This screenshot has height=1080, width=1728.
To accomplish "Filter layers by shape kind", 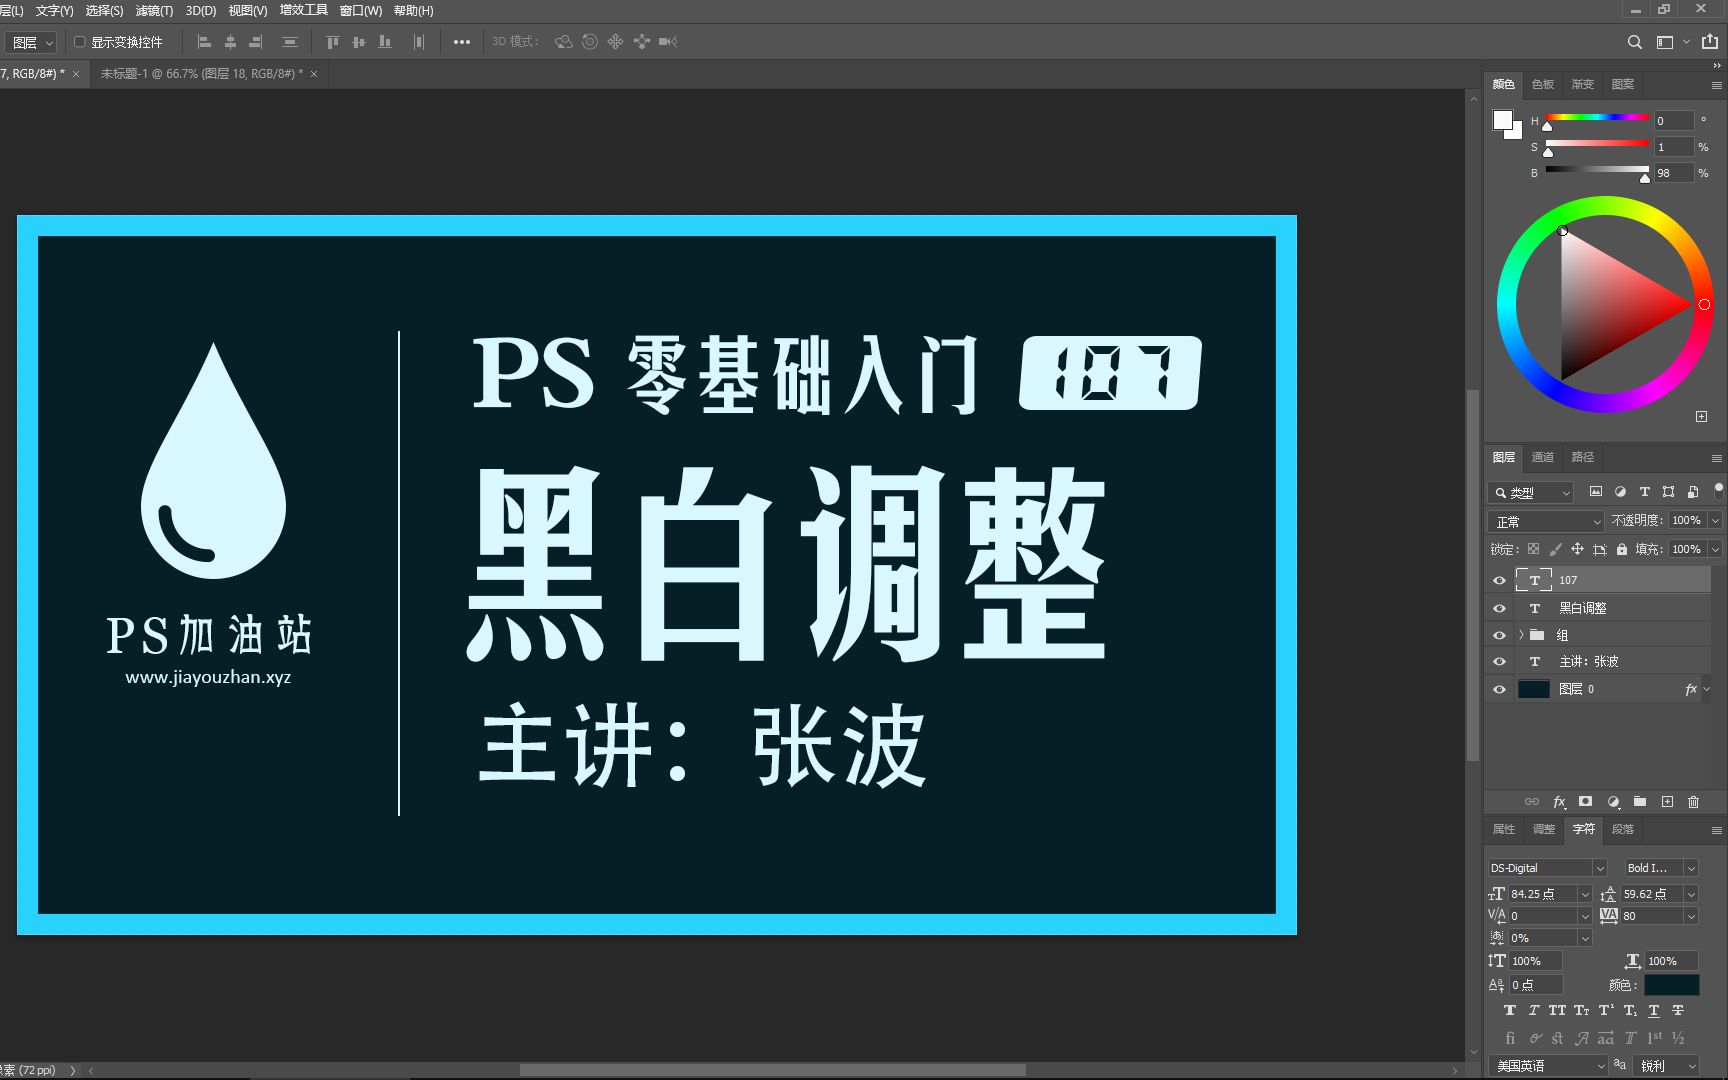I will (x=1668, y=492).
